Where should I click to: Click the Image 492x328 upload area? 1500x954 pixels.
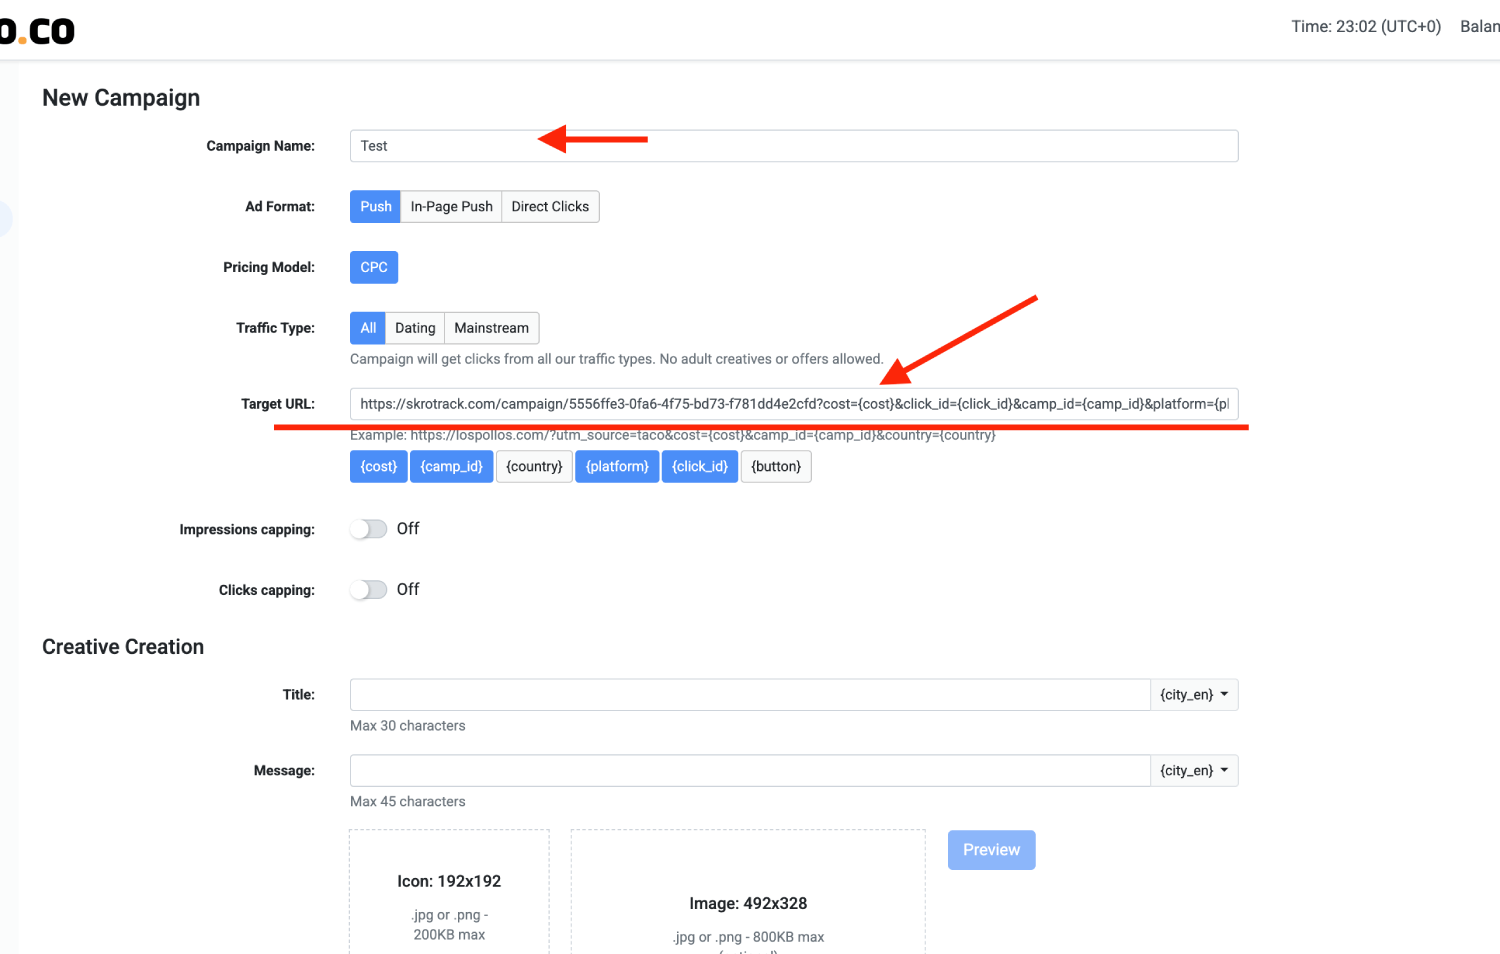click(748, 892)
